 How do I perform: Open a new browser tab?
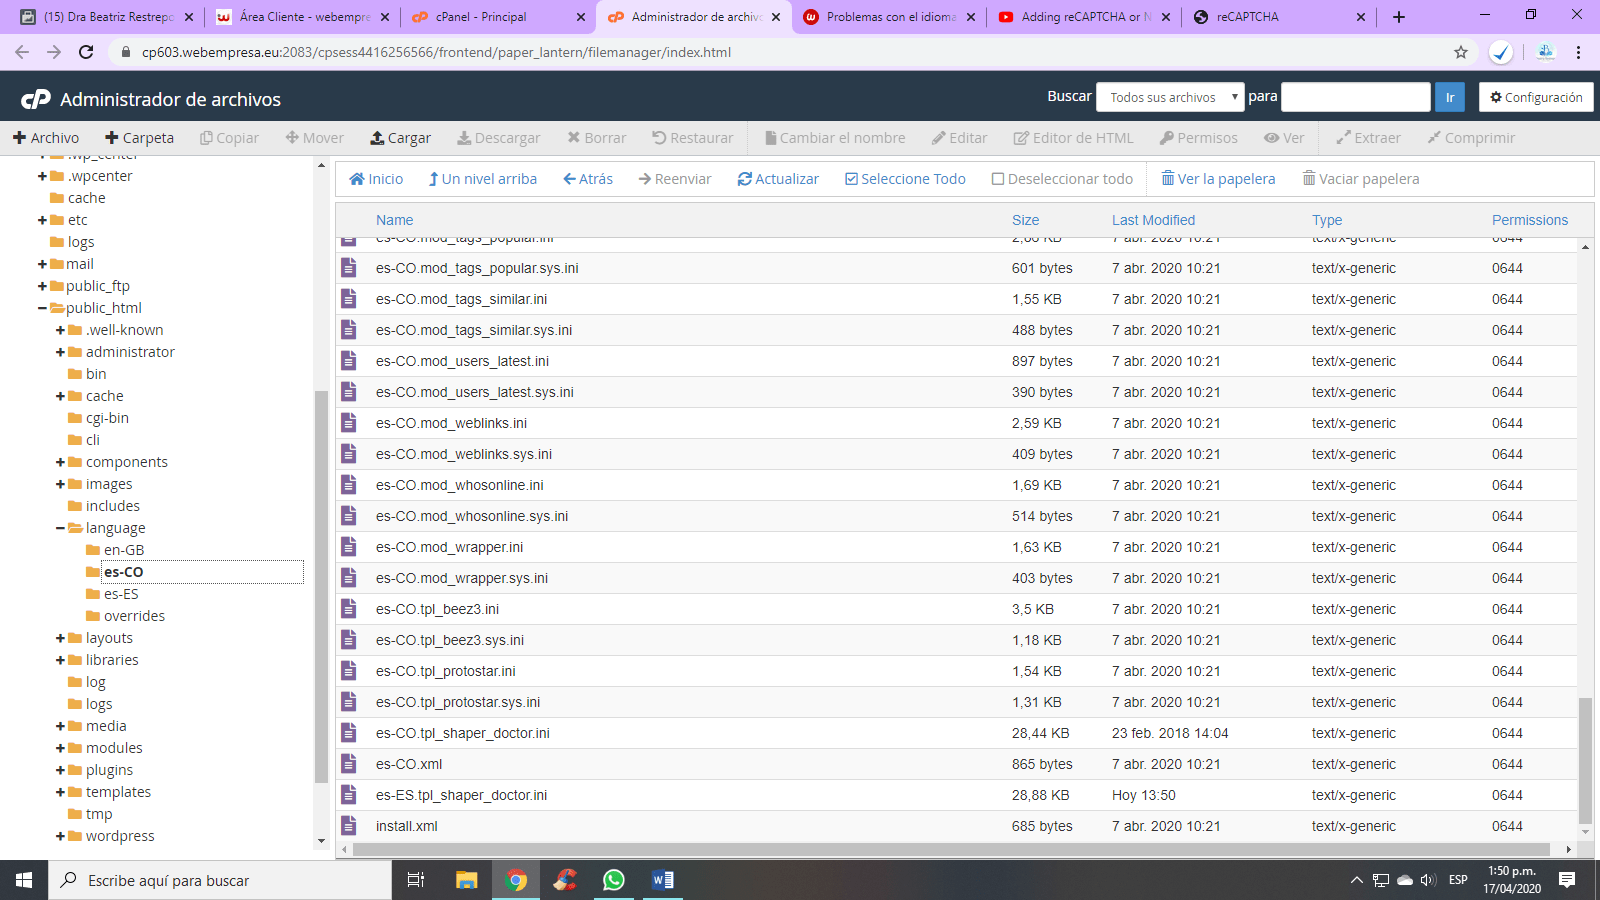(x=1399, y=17)
